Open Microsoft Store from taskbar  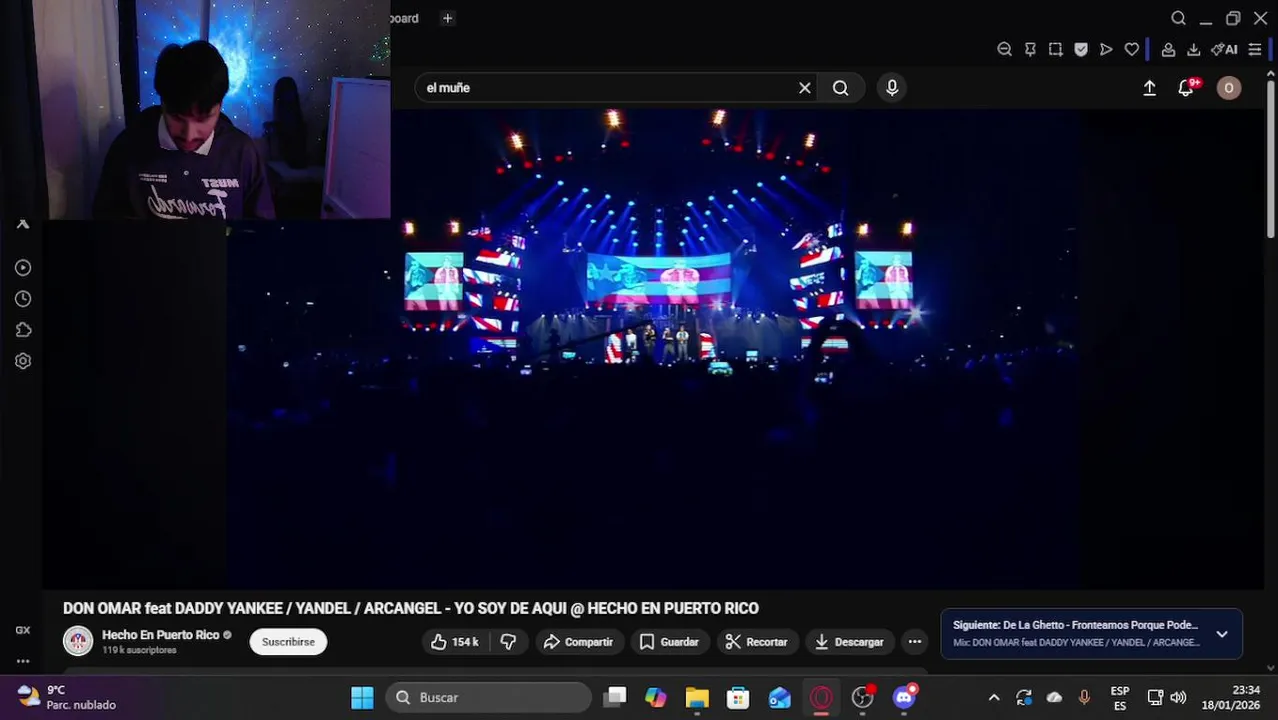(x=738, y=697)
